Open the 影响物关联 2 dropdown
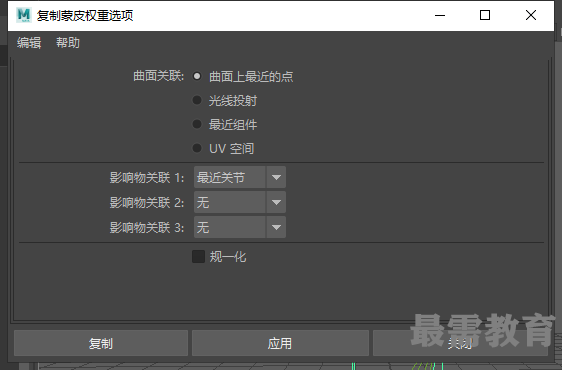 click(240, 202)
